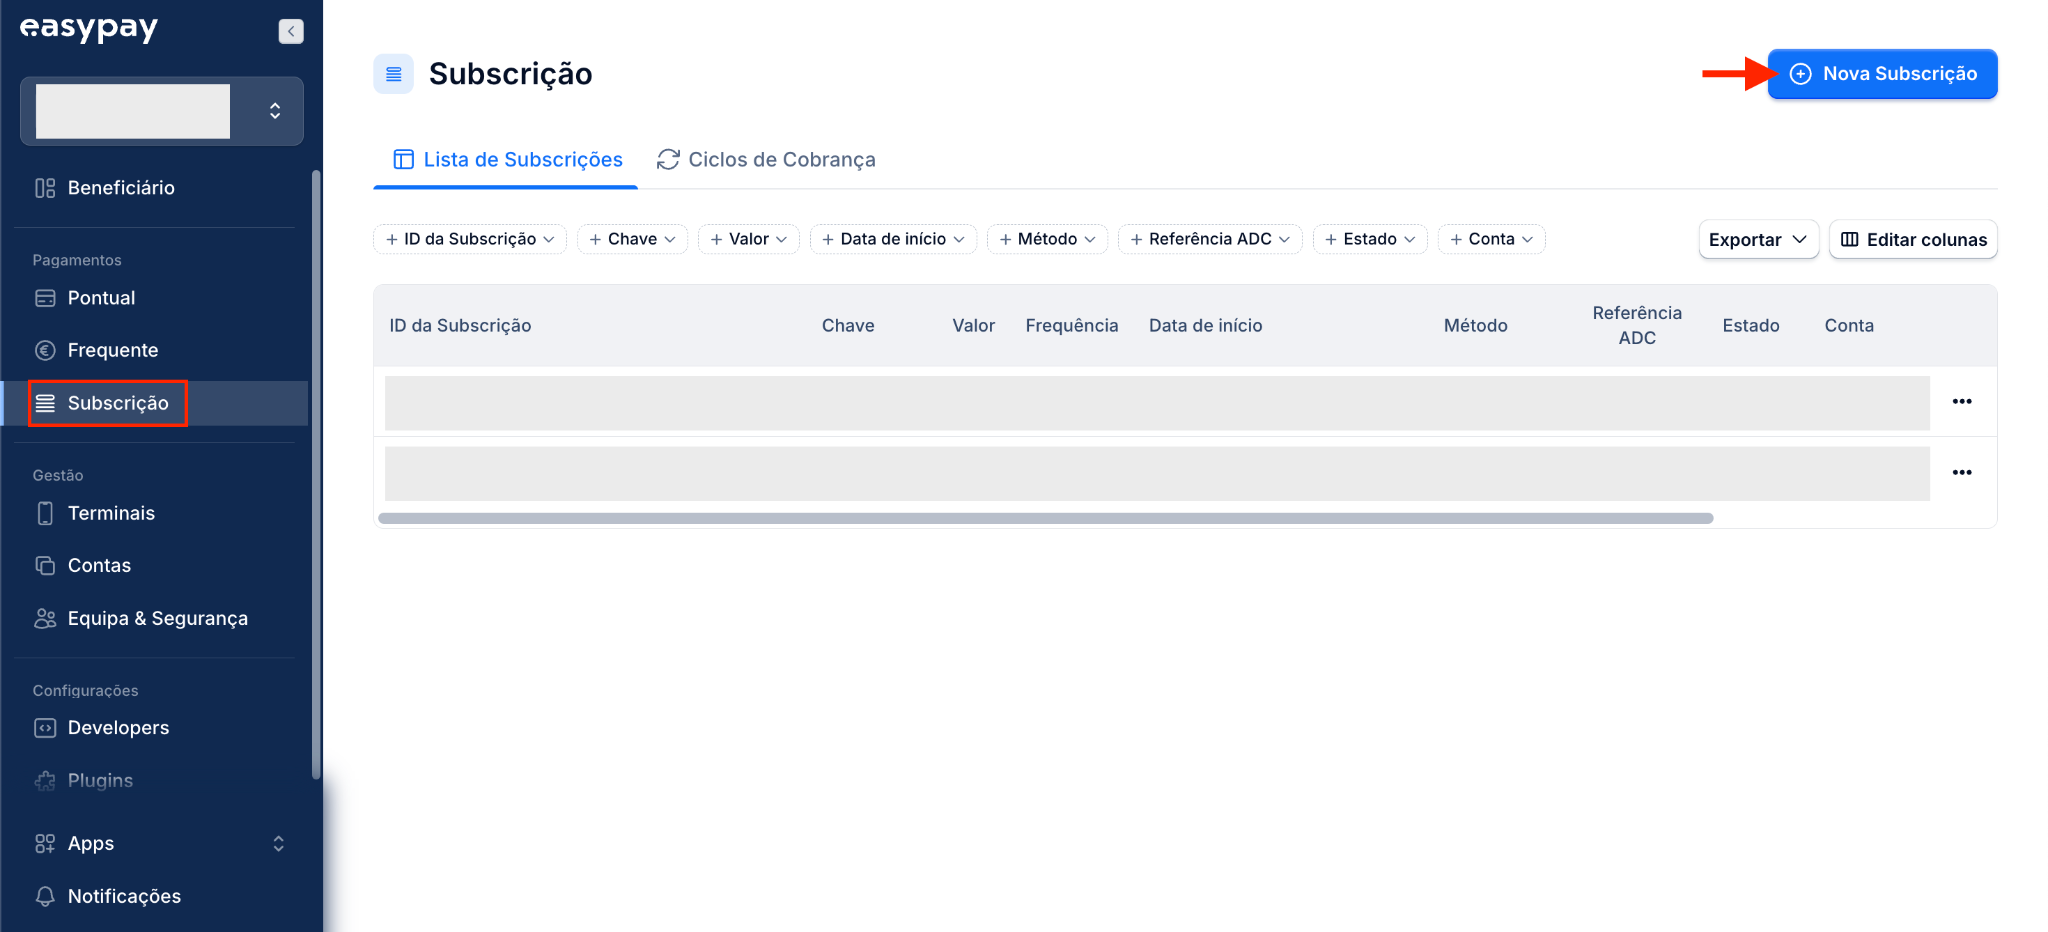Open the Exportar dropdown
2048x932 pixels.
coord(1758,239)
